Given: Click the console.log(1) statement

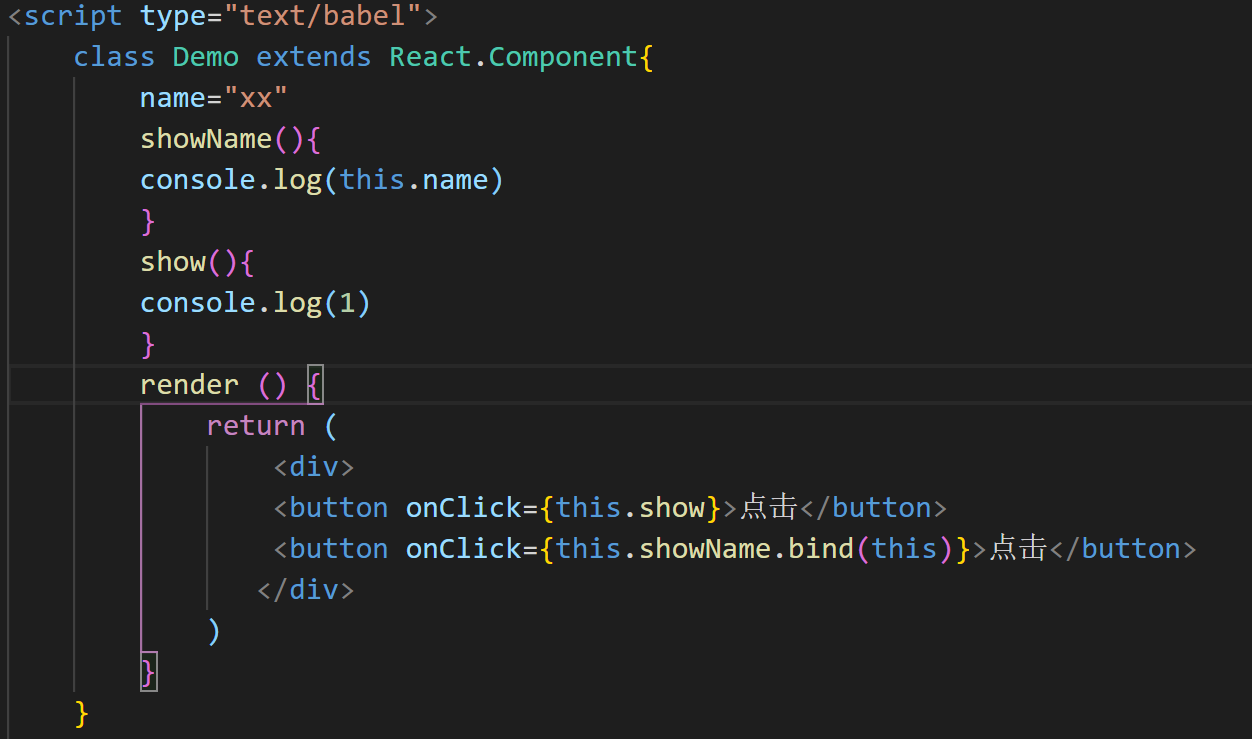Looking at the screenshot, I should coord(255,302).
